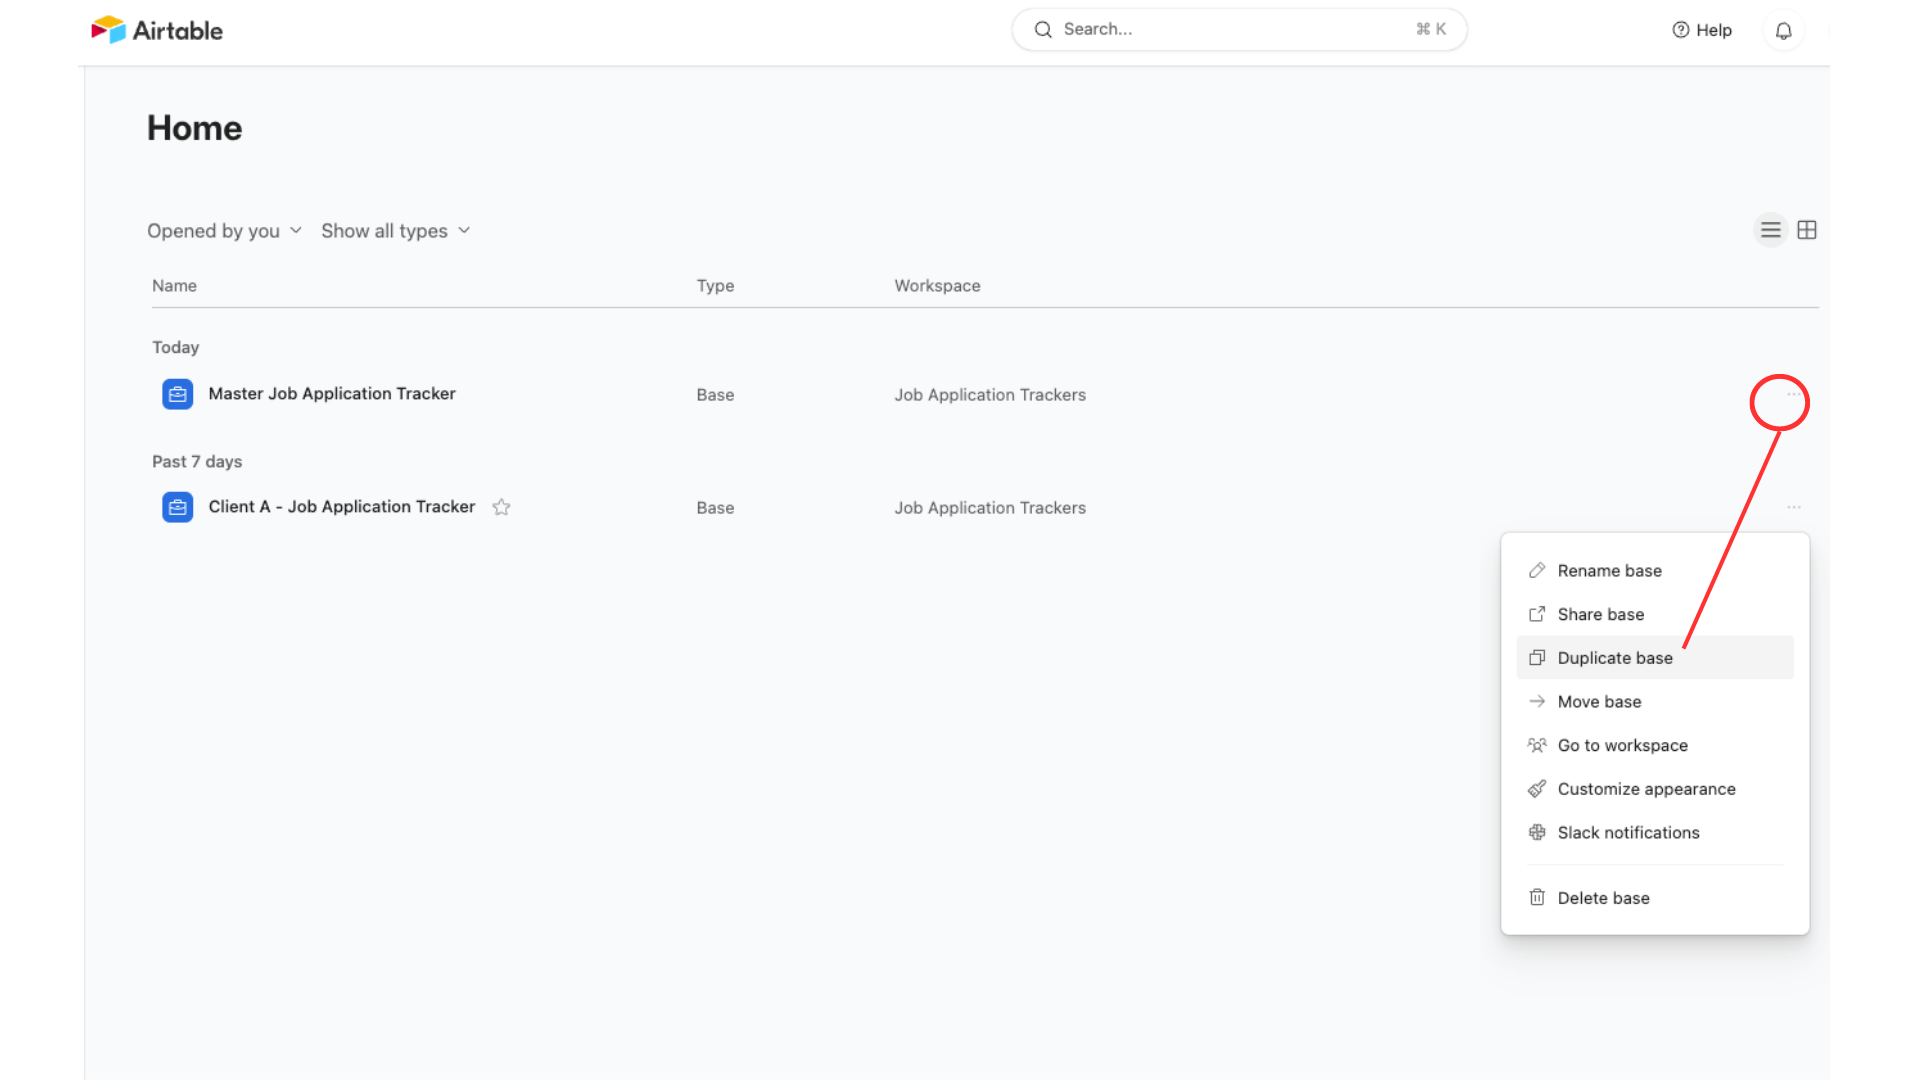This screenshot has height=1080, width=1920.
Task: Click the Client A base briefcase icon
Action: [177, 507]
